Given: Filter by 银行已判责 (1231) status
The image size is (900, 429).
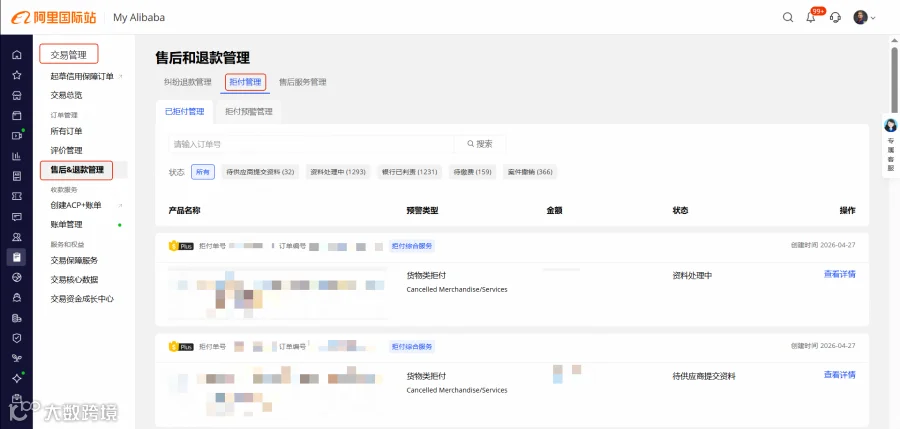Looking at the screenshot, I should [409, 172].
